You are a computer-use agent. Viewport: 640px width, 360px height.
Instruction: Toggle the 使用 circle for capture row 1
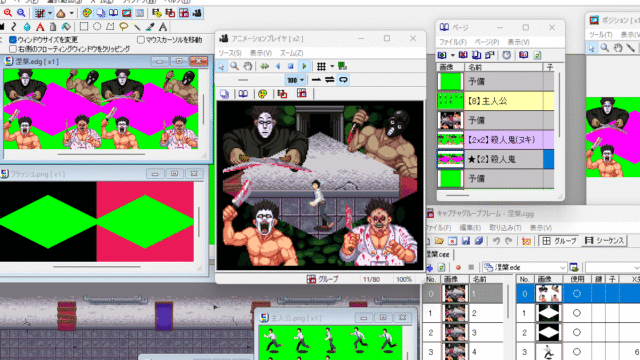(577, 313)
